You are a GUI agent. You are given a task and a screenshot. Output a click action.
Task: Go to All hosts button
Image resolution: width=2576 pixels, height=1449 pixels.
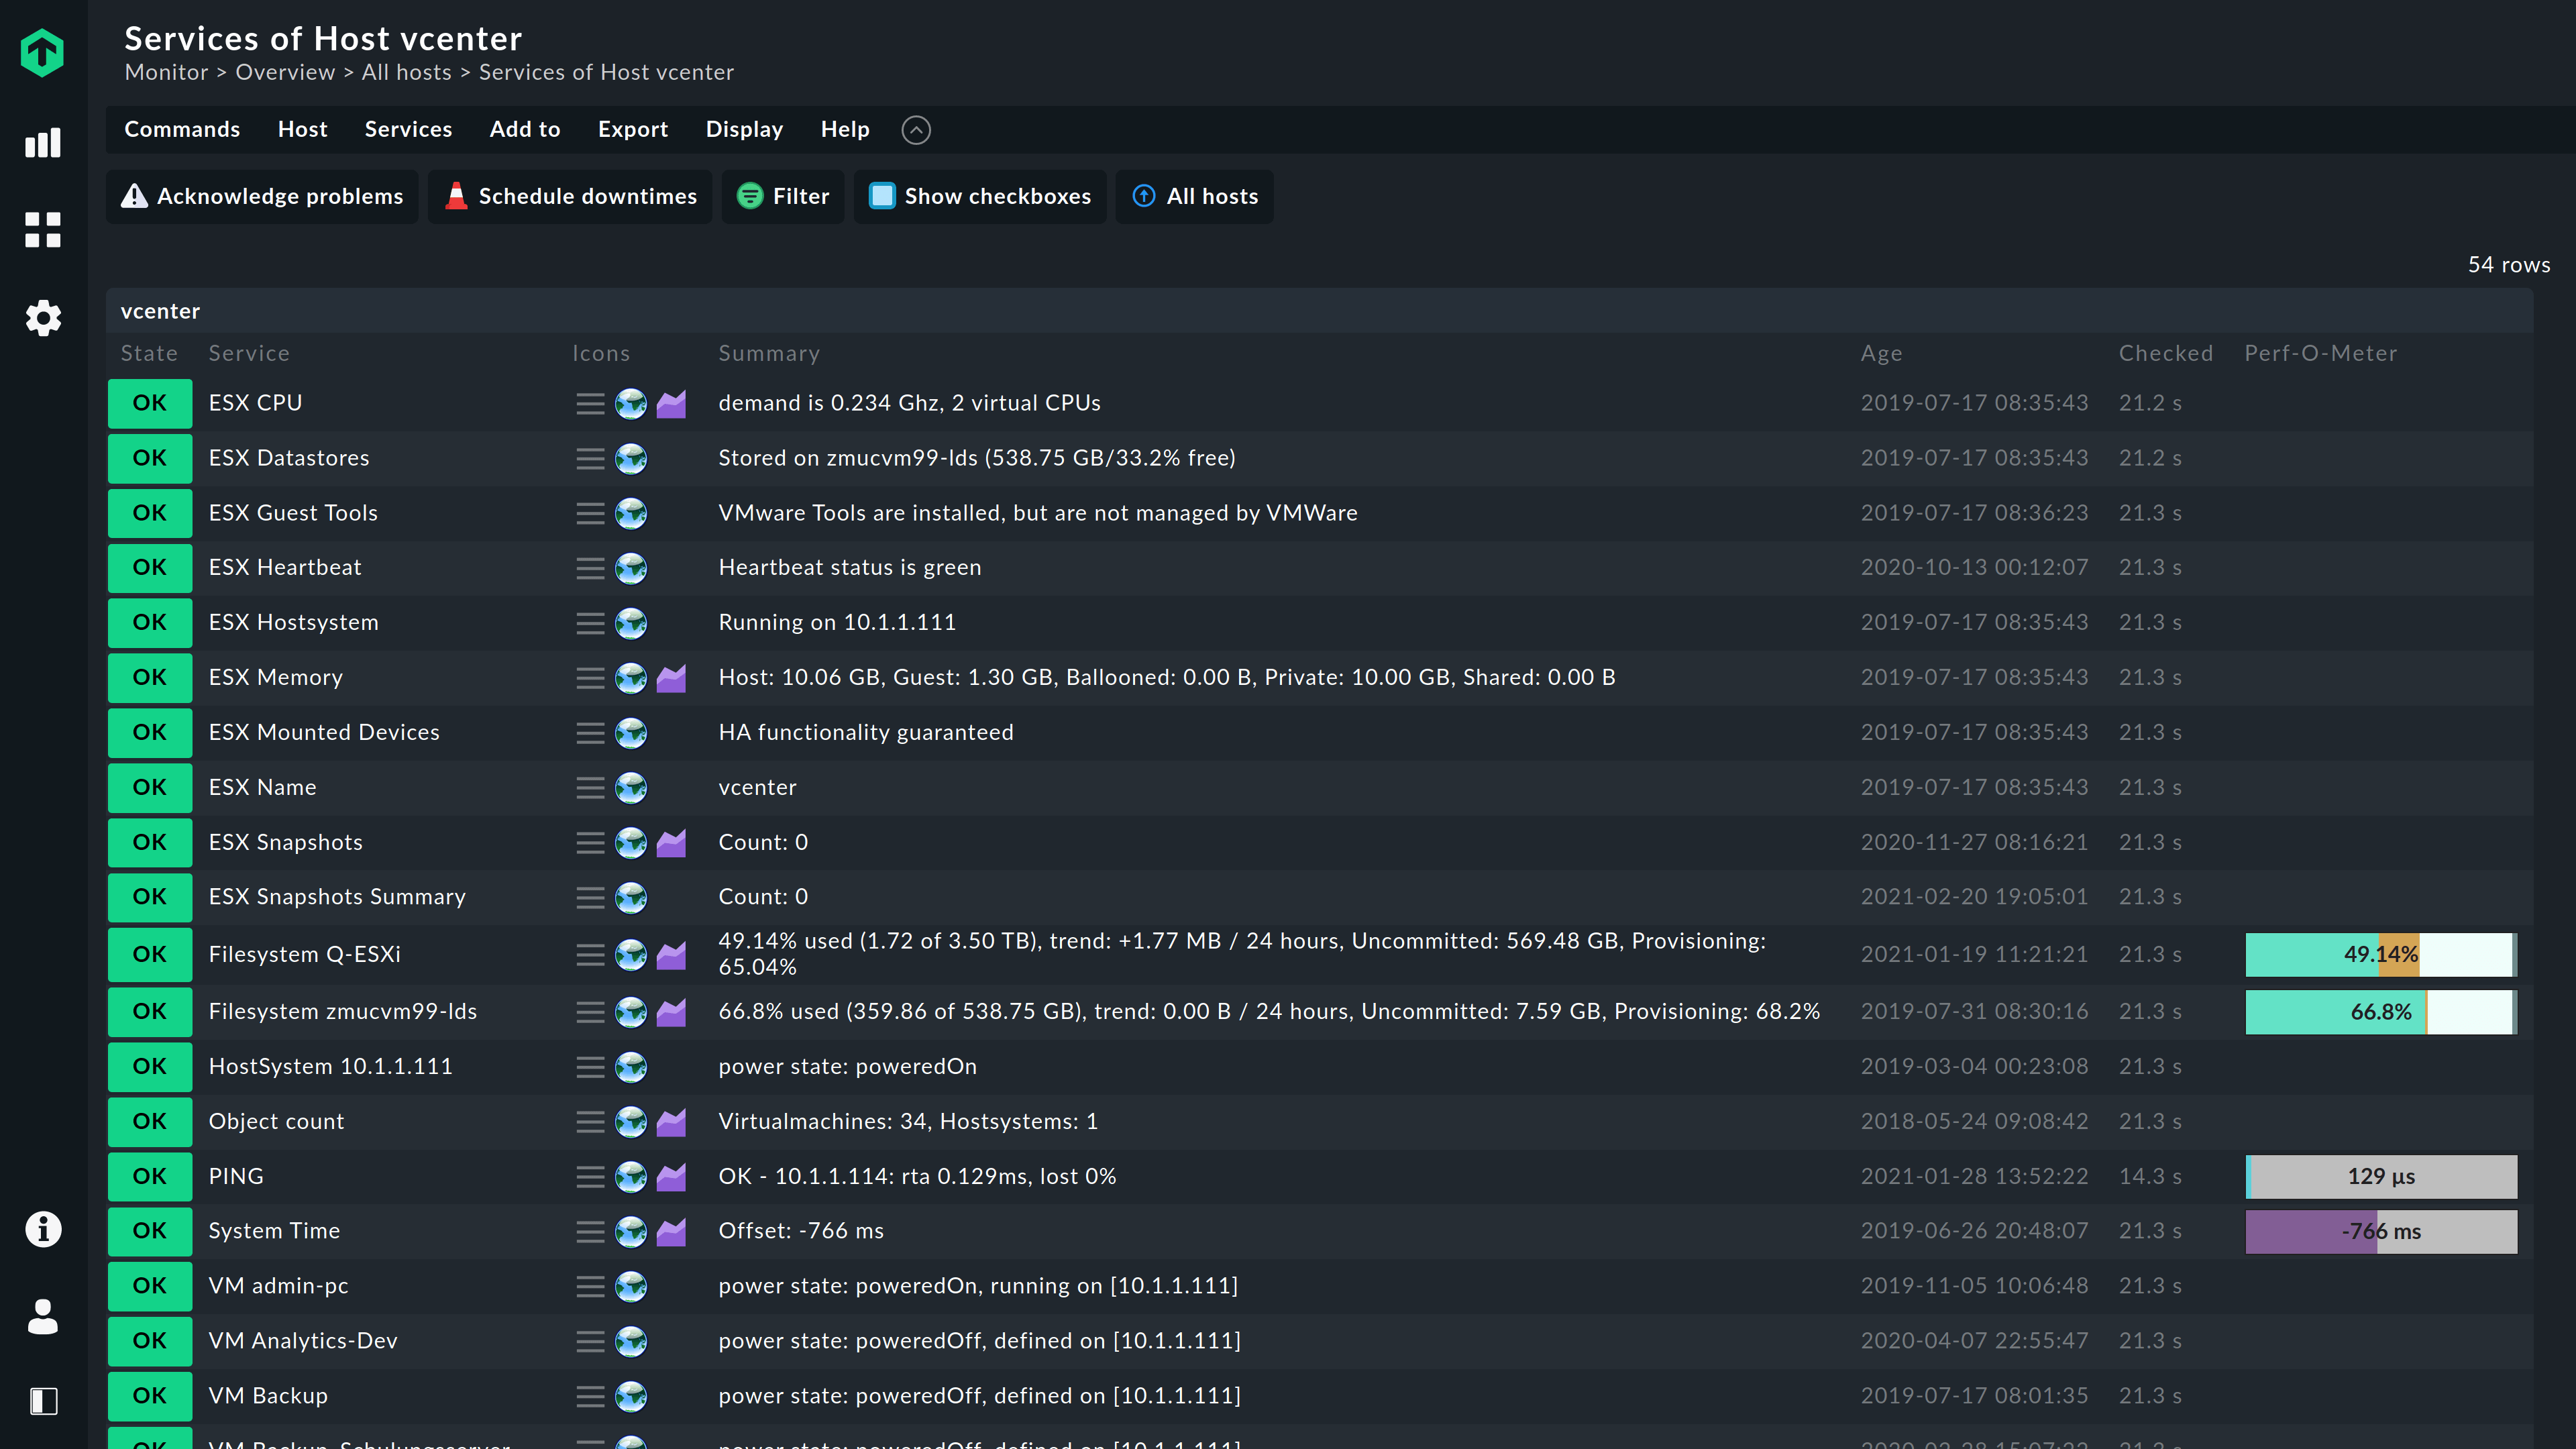1194,196
